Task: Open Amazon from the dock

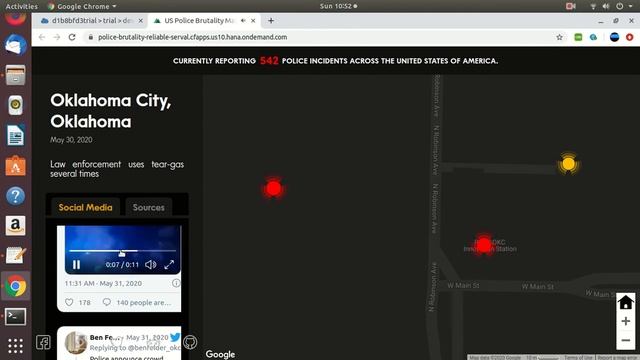Action: click(x=16, y=226)
